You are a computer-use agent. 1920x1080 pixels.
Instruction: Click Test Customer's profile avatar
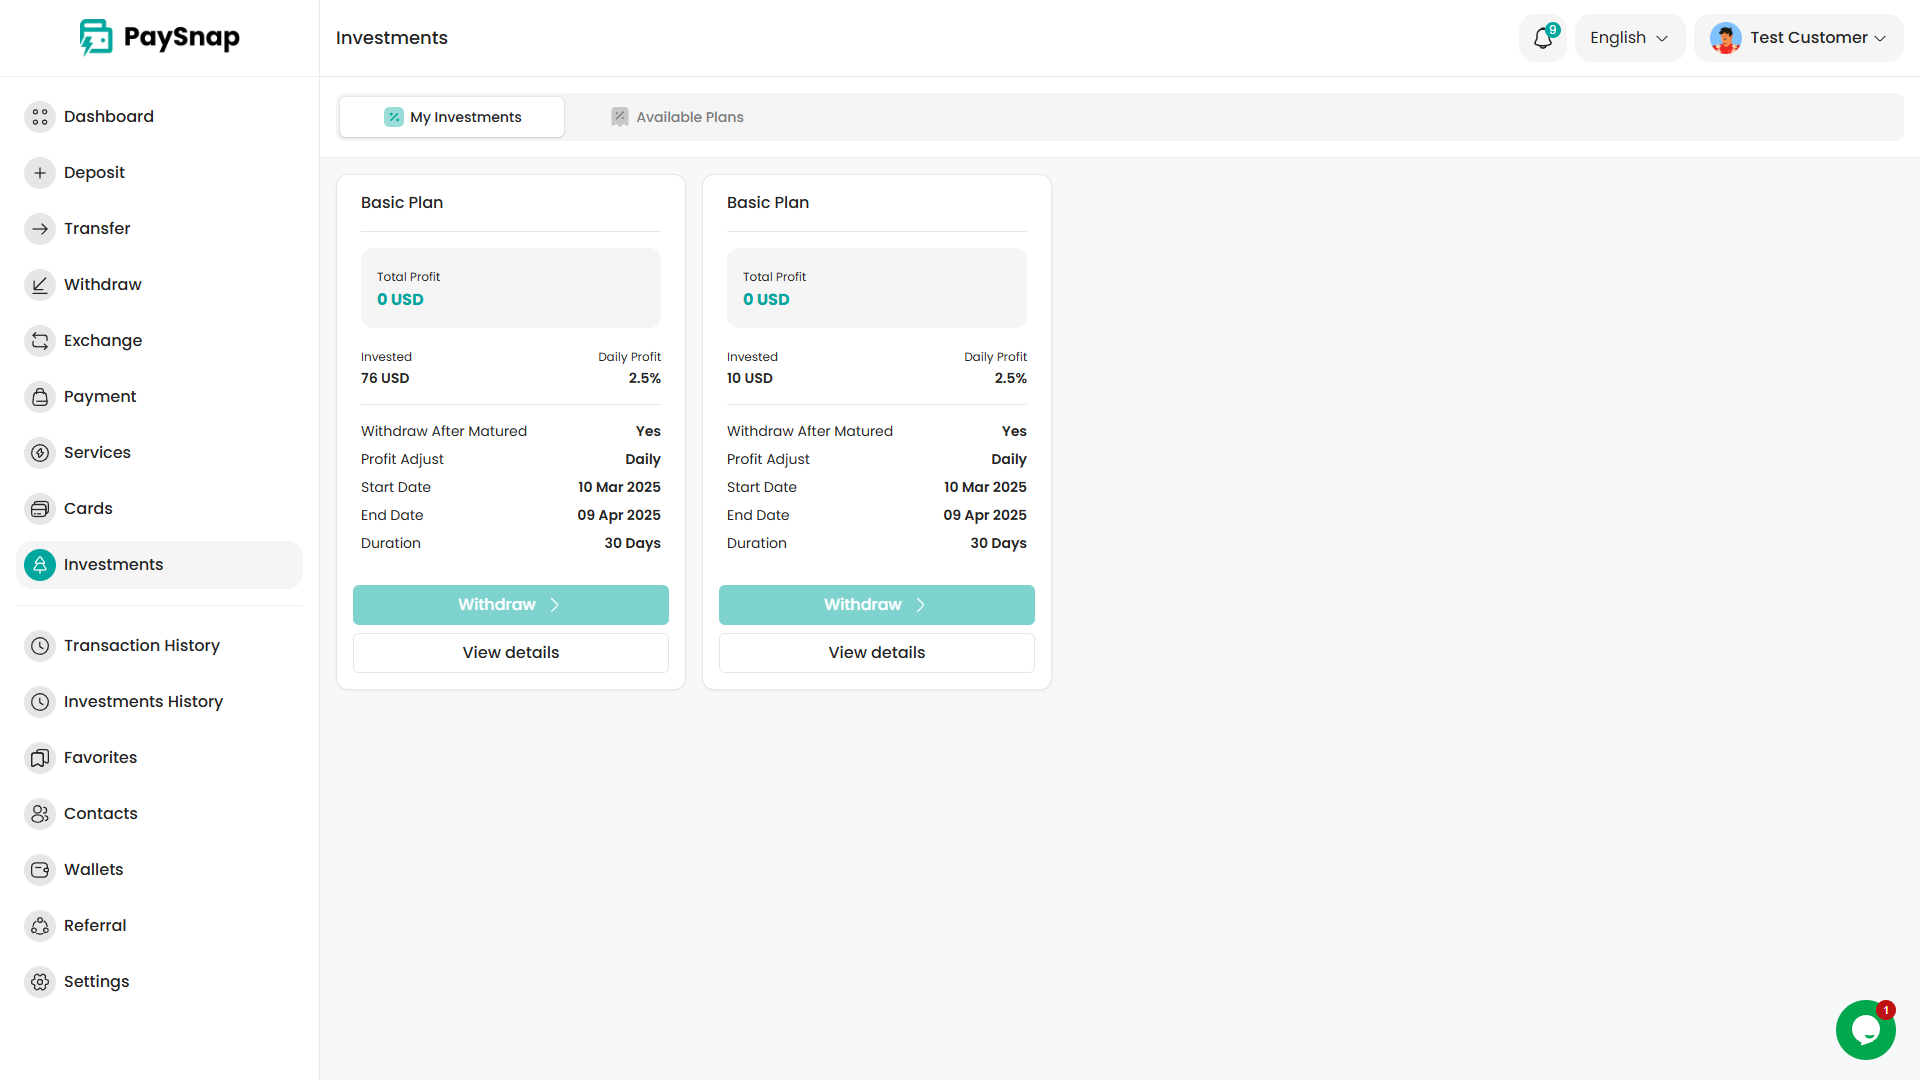[1725, 38]
